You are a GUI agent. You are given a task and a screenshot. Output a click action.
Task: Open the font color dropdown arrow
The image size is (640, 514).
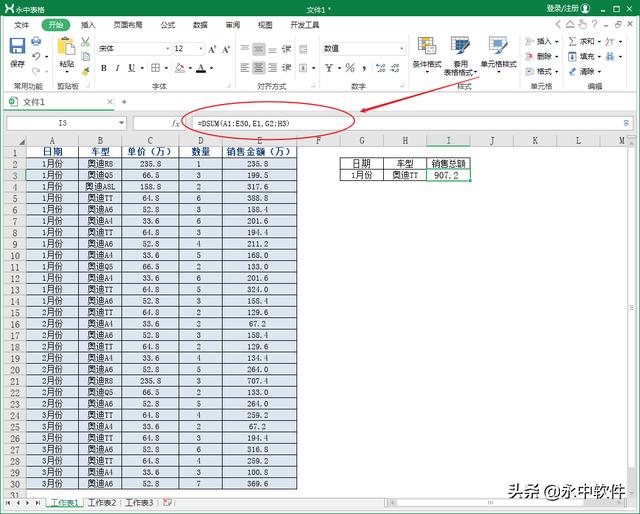coord(211,68)
